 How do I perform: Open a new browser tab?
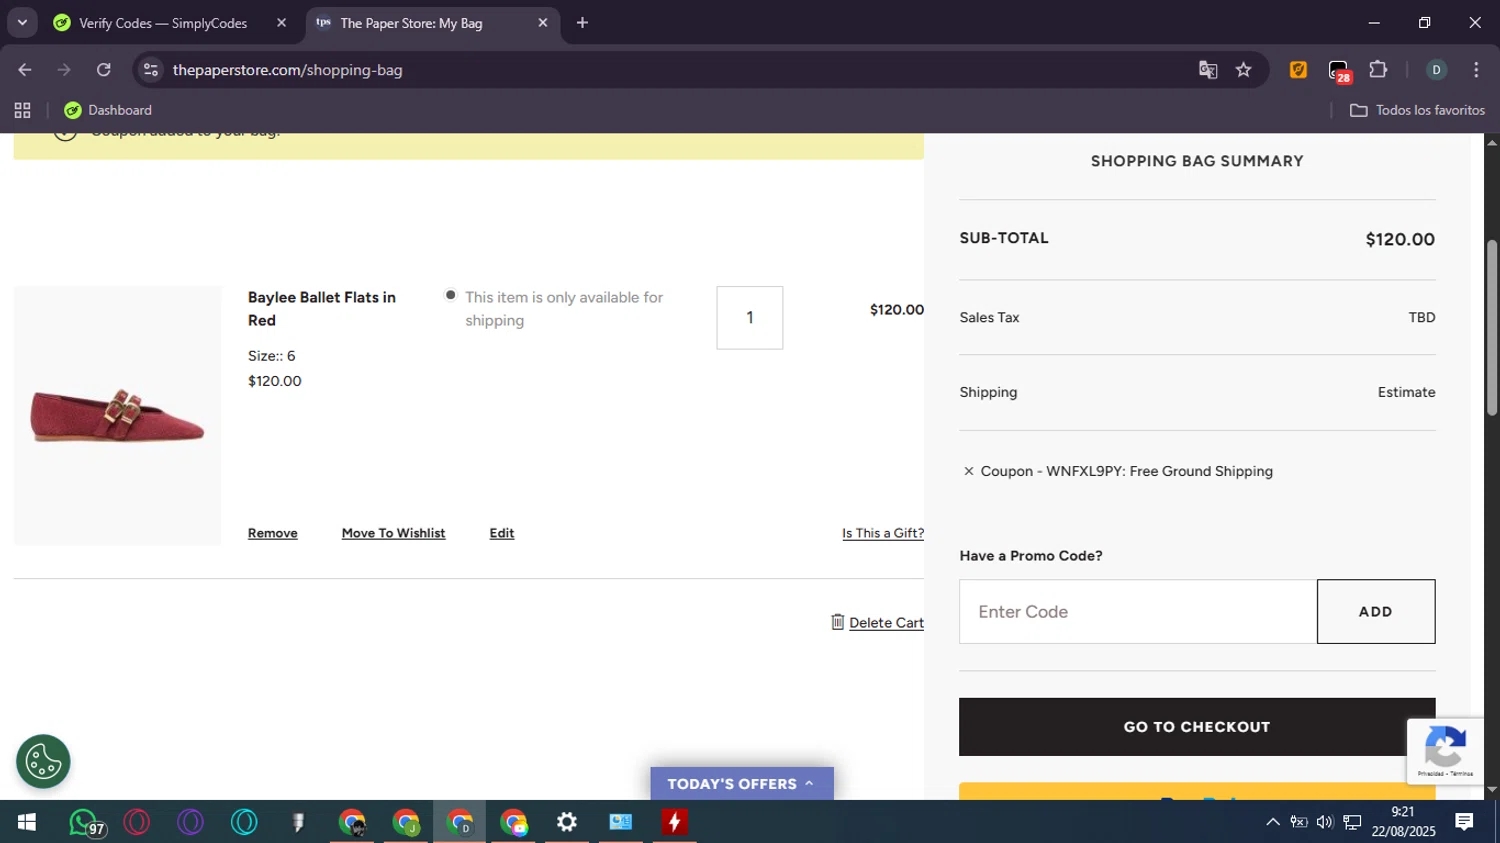582,23
